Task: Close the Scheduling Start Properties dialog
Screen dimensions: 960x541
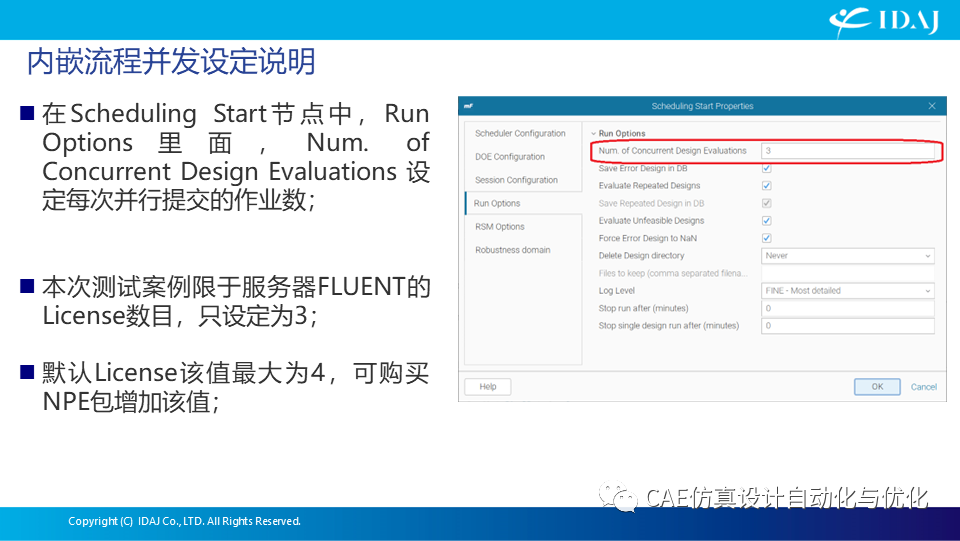Action: pyautogui.click(x=932, y=106)
